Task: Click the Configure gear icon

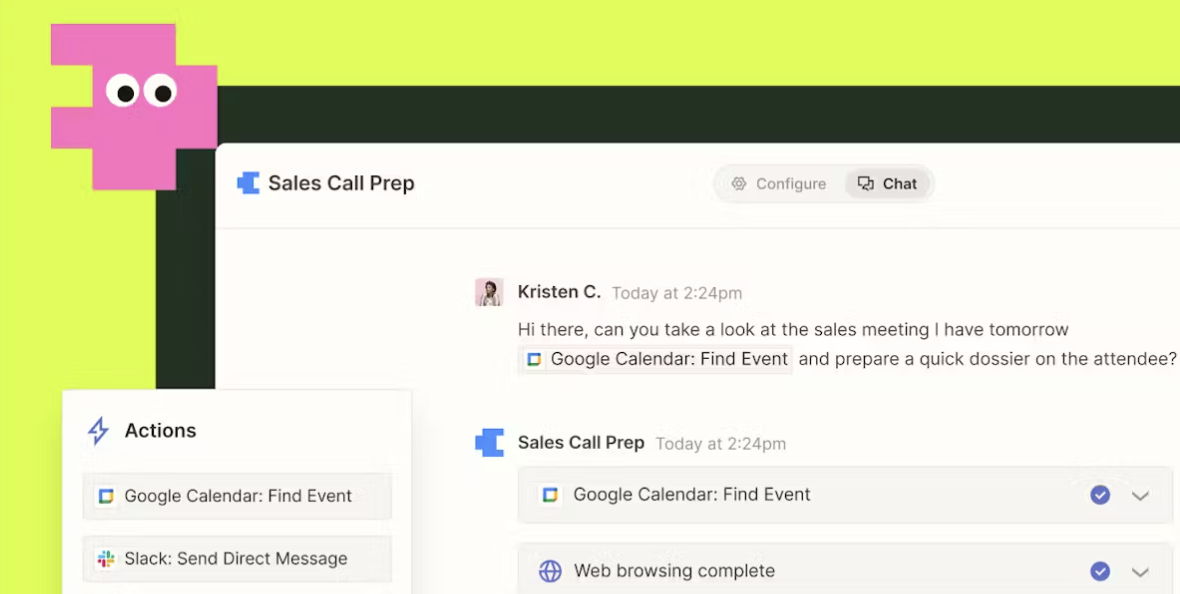Action: [739, 184]
